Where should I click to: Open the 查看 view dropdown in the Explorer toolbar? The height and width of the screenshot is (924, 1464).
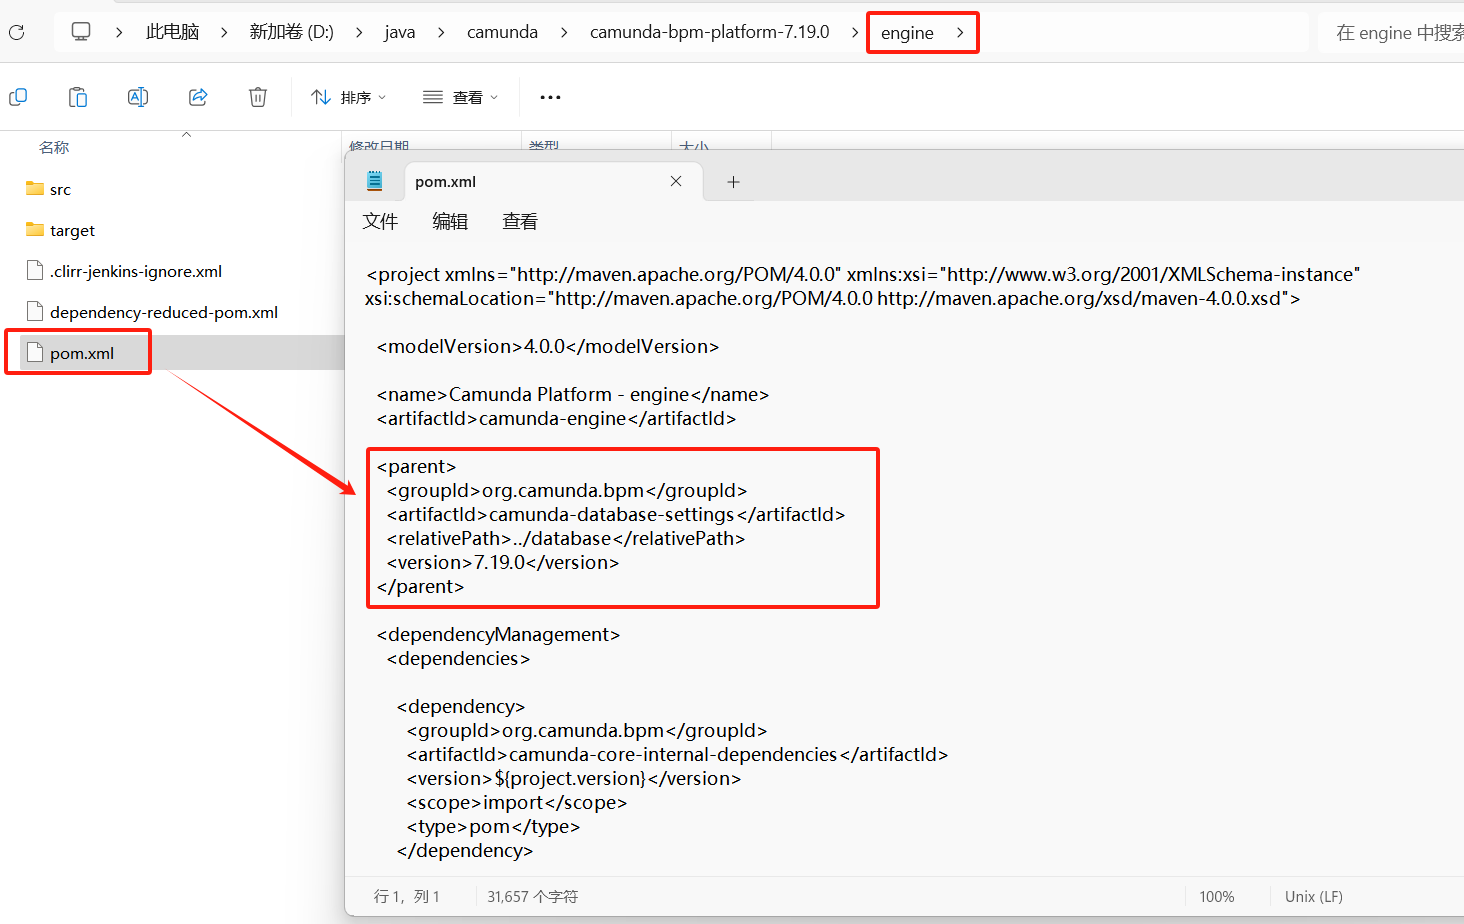[x=460, y=97]
